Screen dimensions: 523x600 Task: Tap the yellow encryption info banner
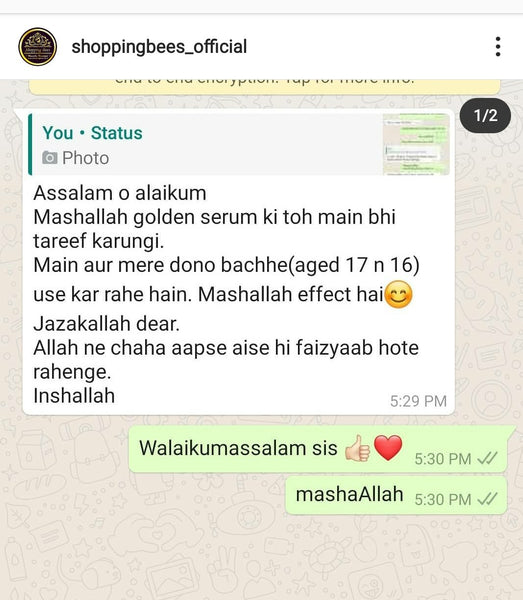264,86
